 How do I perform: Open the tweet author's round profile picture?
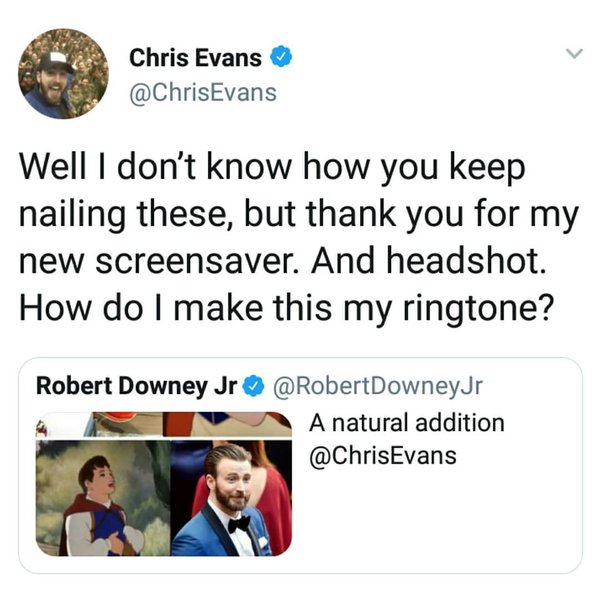[63, 73]
